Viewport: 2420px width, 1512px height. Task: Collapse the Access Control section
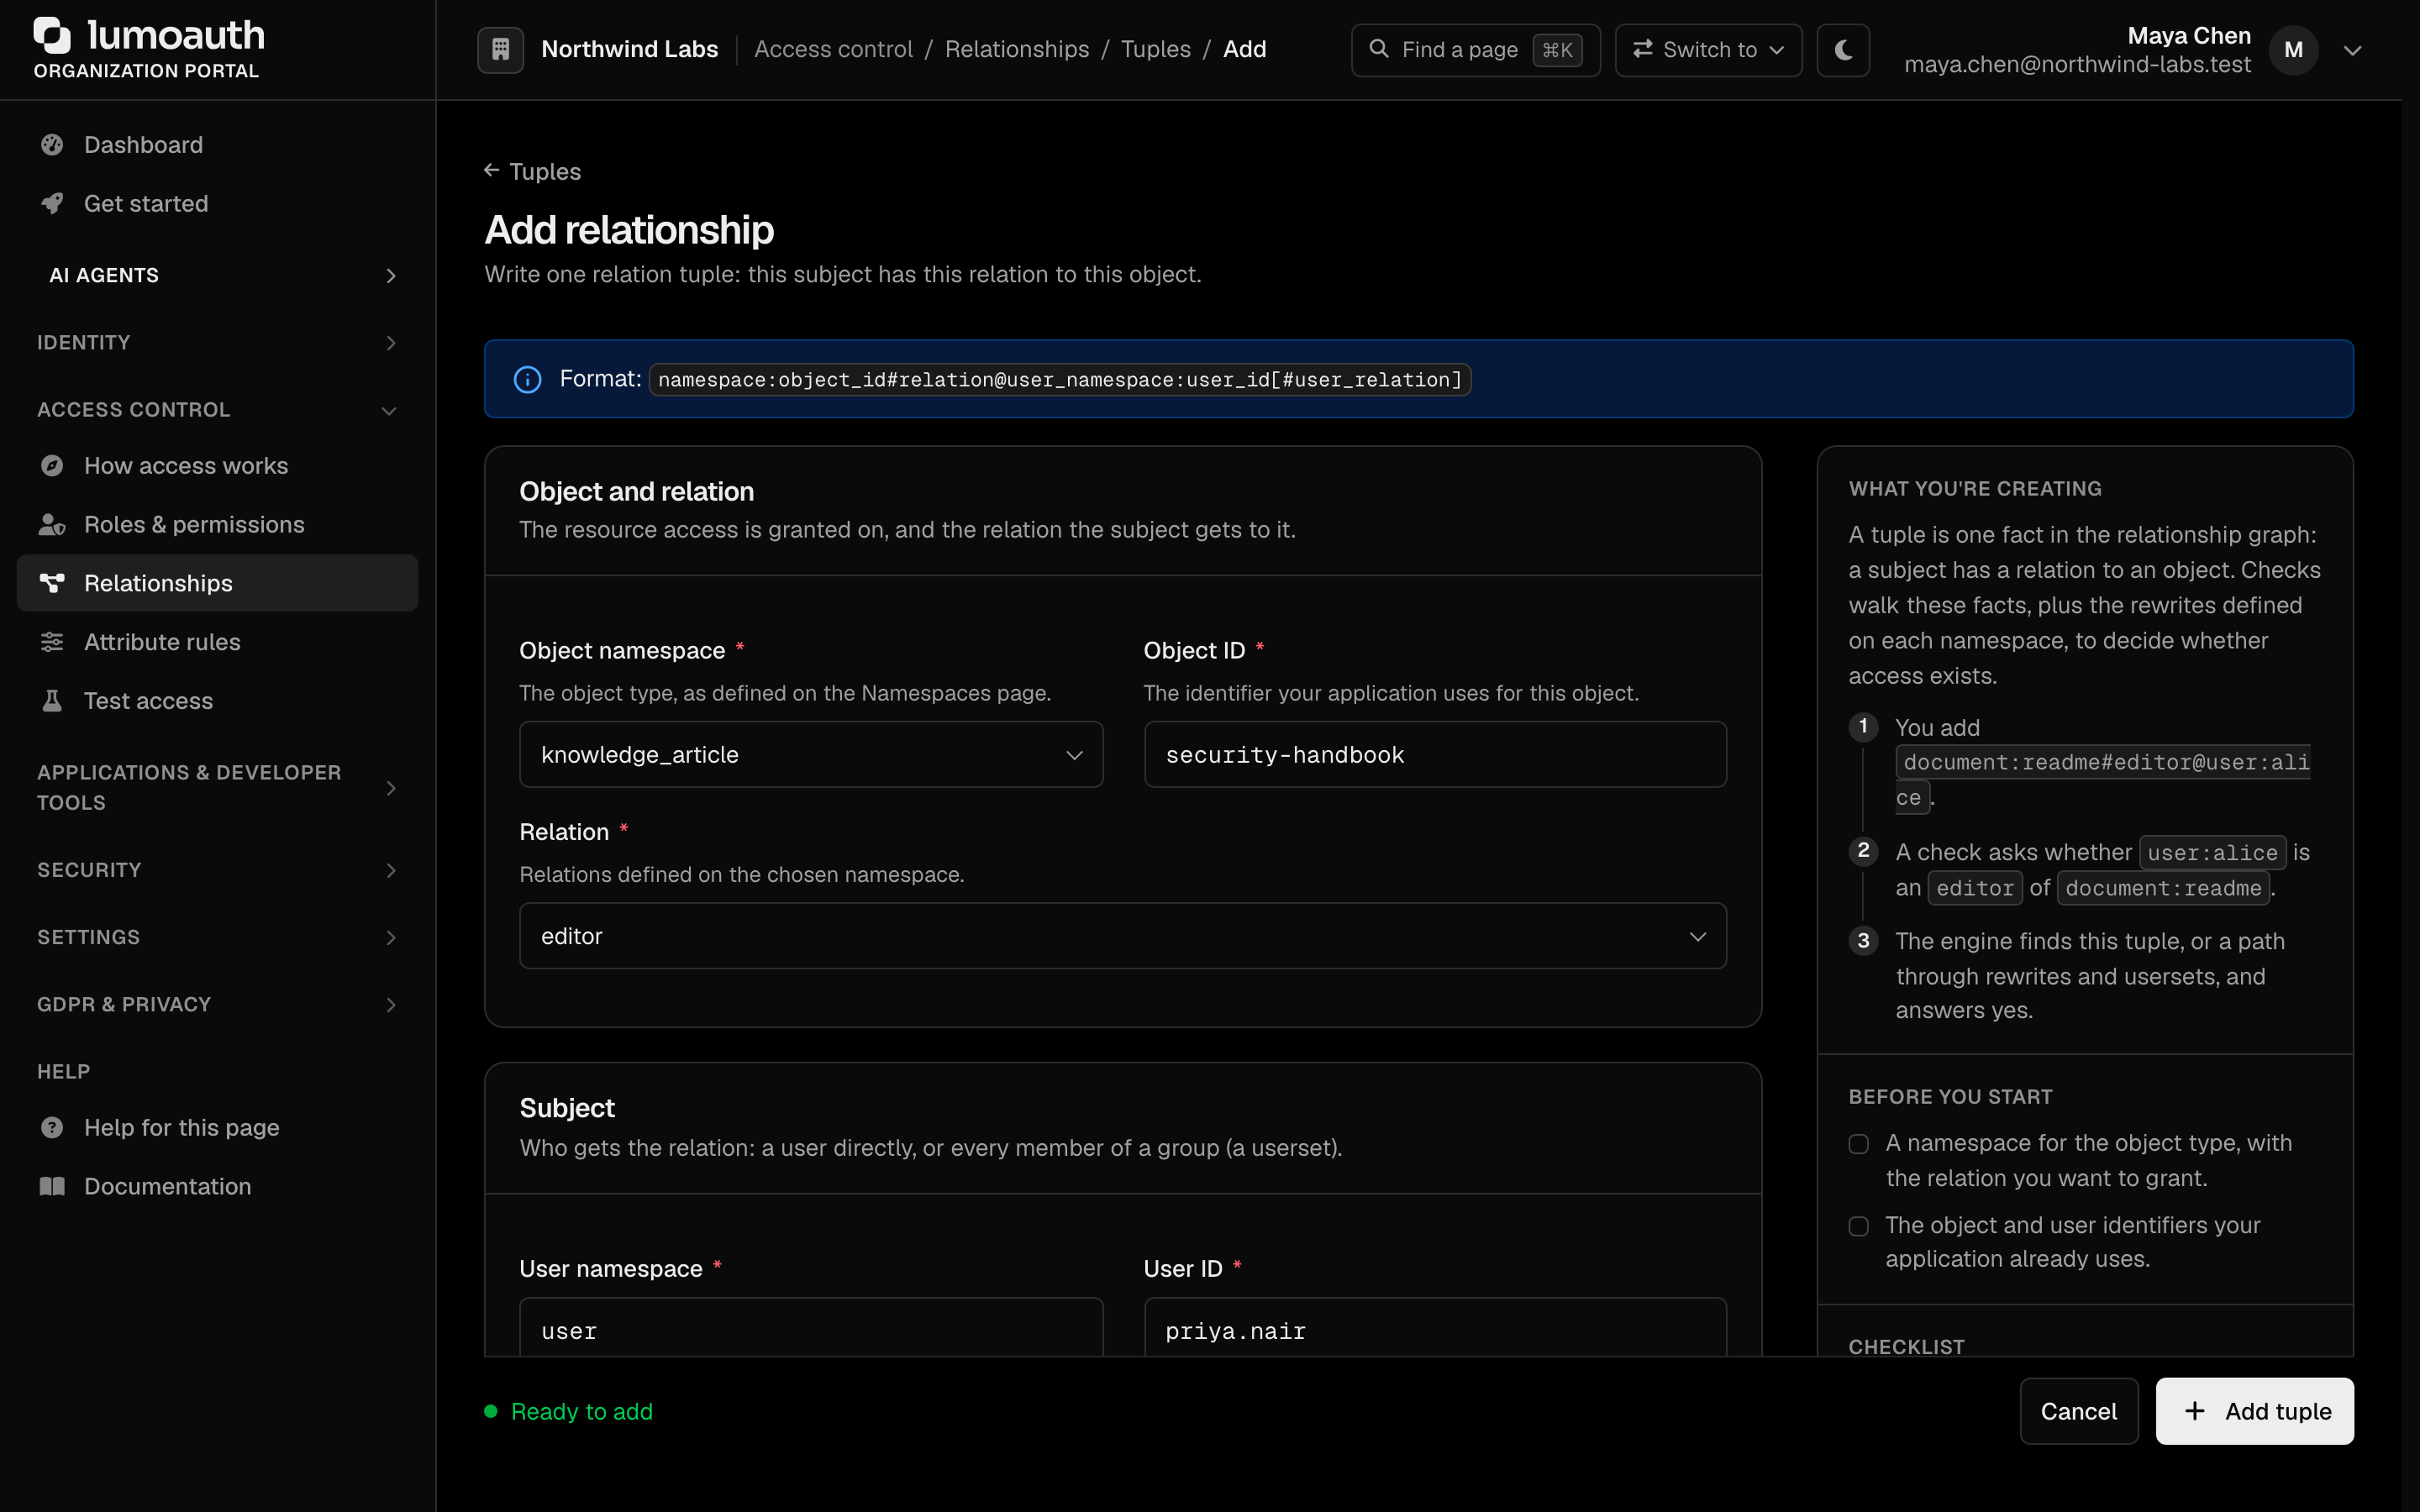(x=218, y=409)
